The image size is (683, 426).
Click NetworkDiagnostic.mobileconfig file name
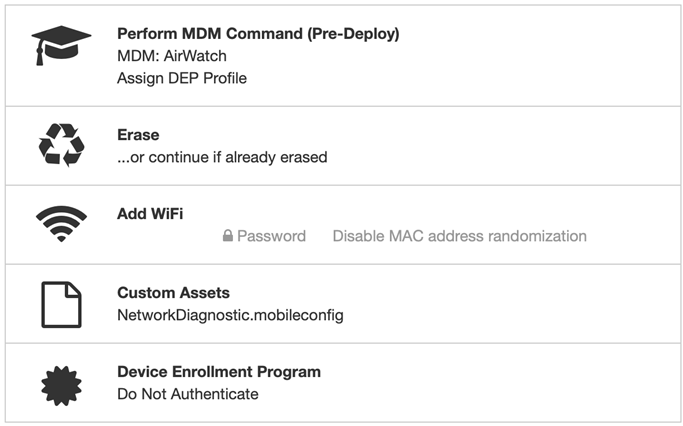(x=230, y=315)
